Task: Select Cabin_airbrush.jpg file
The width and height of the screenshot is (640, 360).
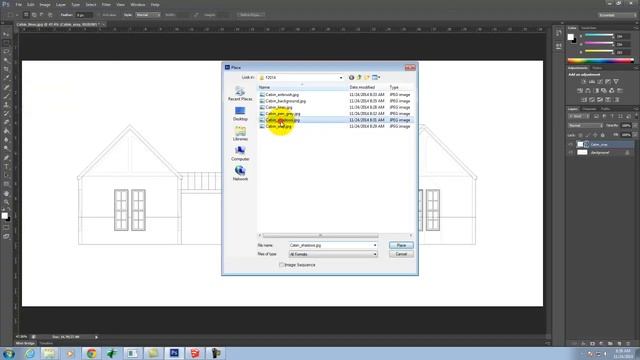Action: tap(282, 95)
